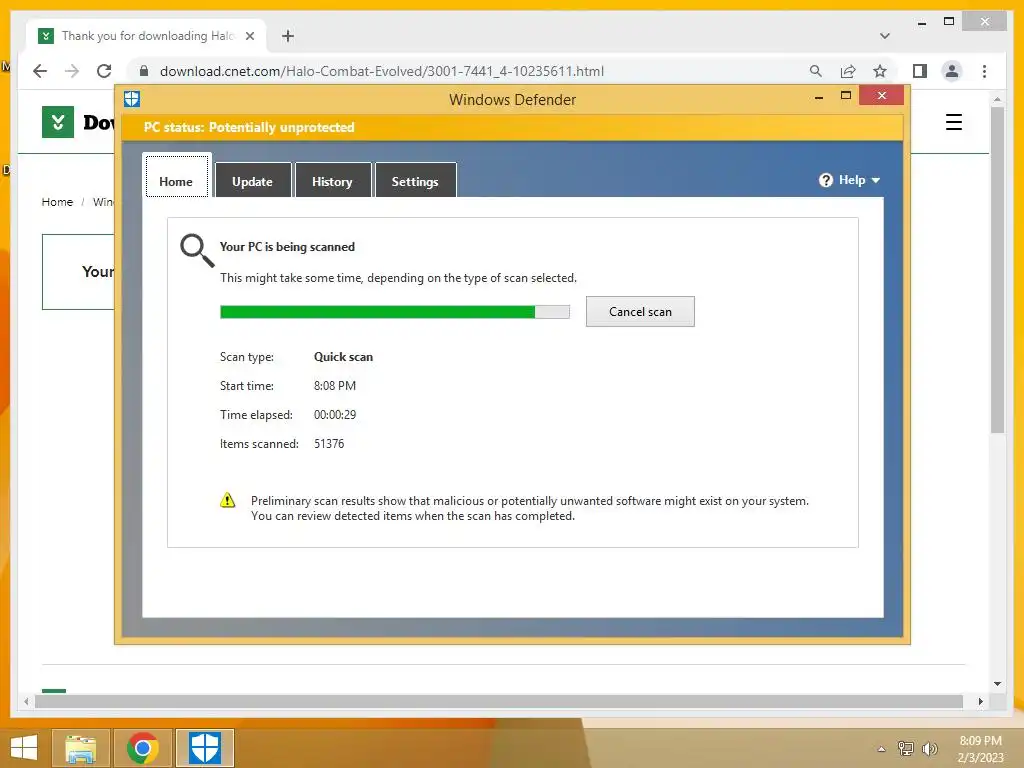1024x768 pixels.
Task: Click the start time value 8:08 PM
Action: pyautogui.click(x=335, y=385)
